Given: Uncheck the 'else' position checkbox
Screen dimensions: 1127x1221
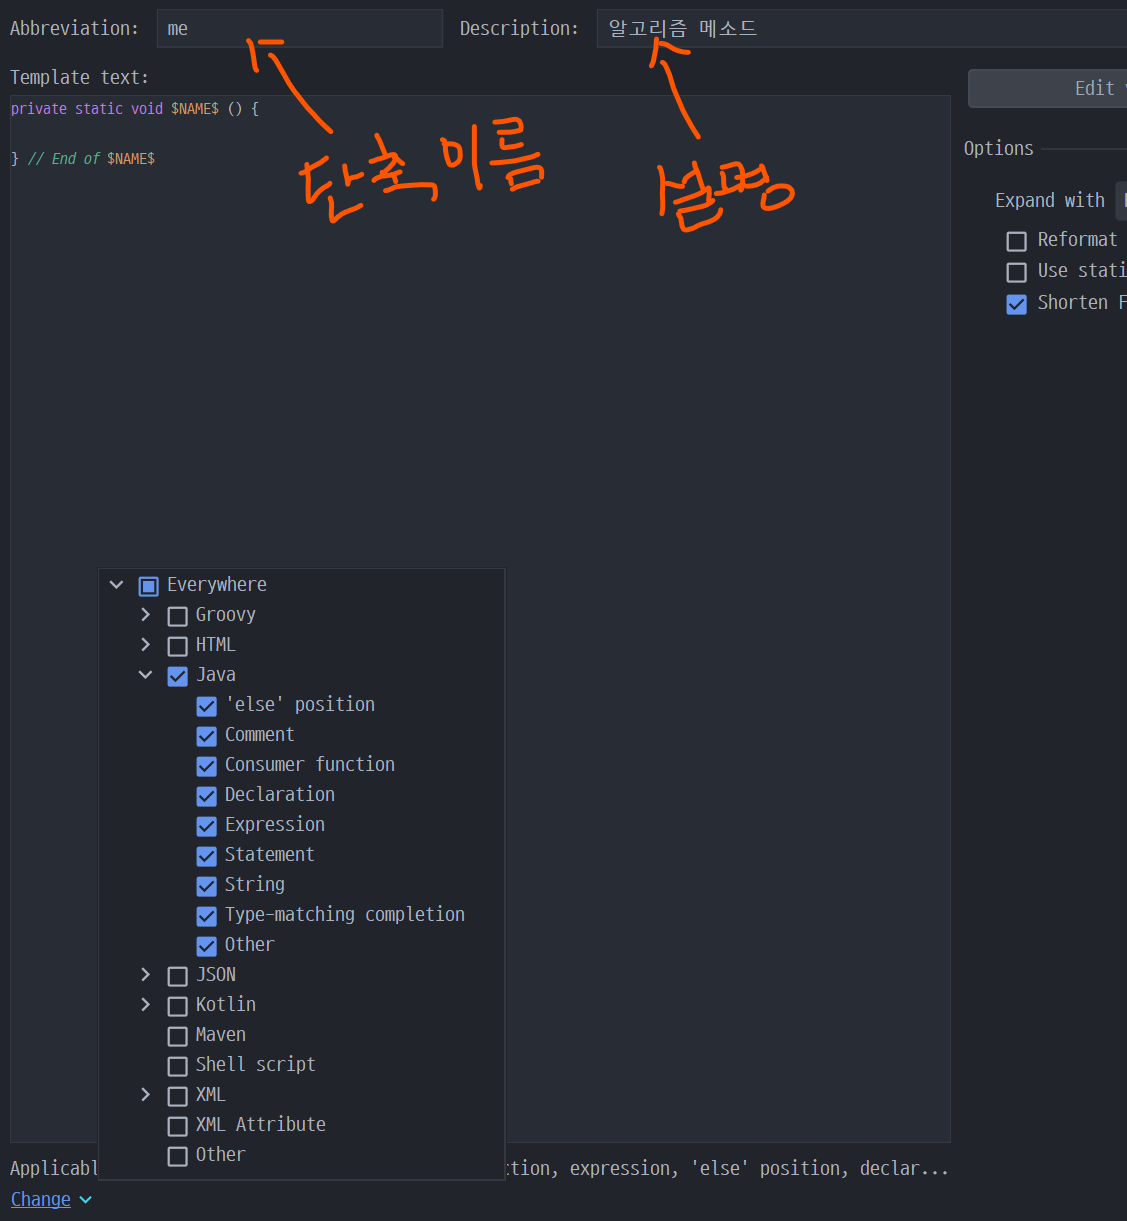Looking at the screenshot, I should (206, 706).
